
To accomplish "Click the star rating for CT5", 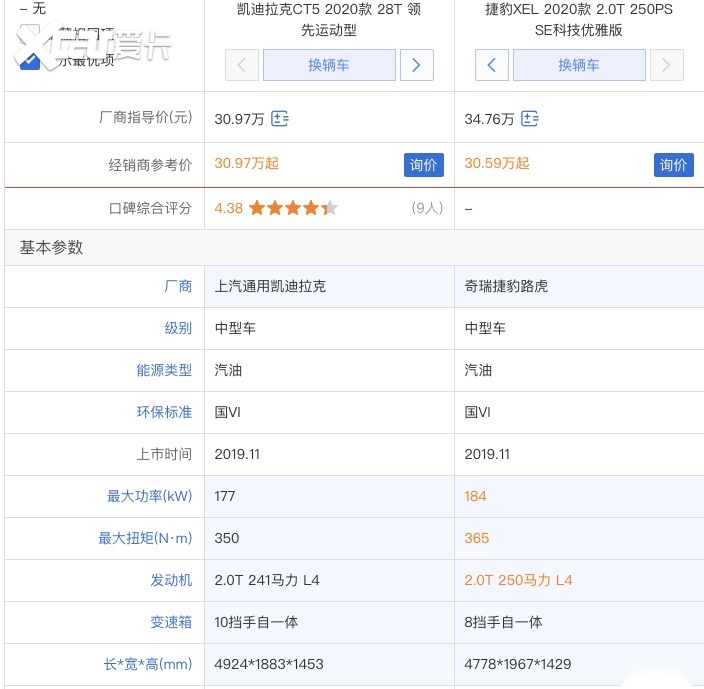I will [x=293, y=208].
